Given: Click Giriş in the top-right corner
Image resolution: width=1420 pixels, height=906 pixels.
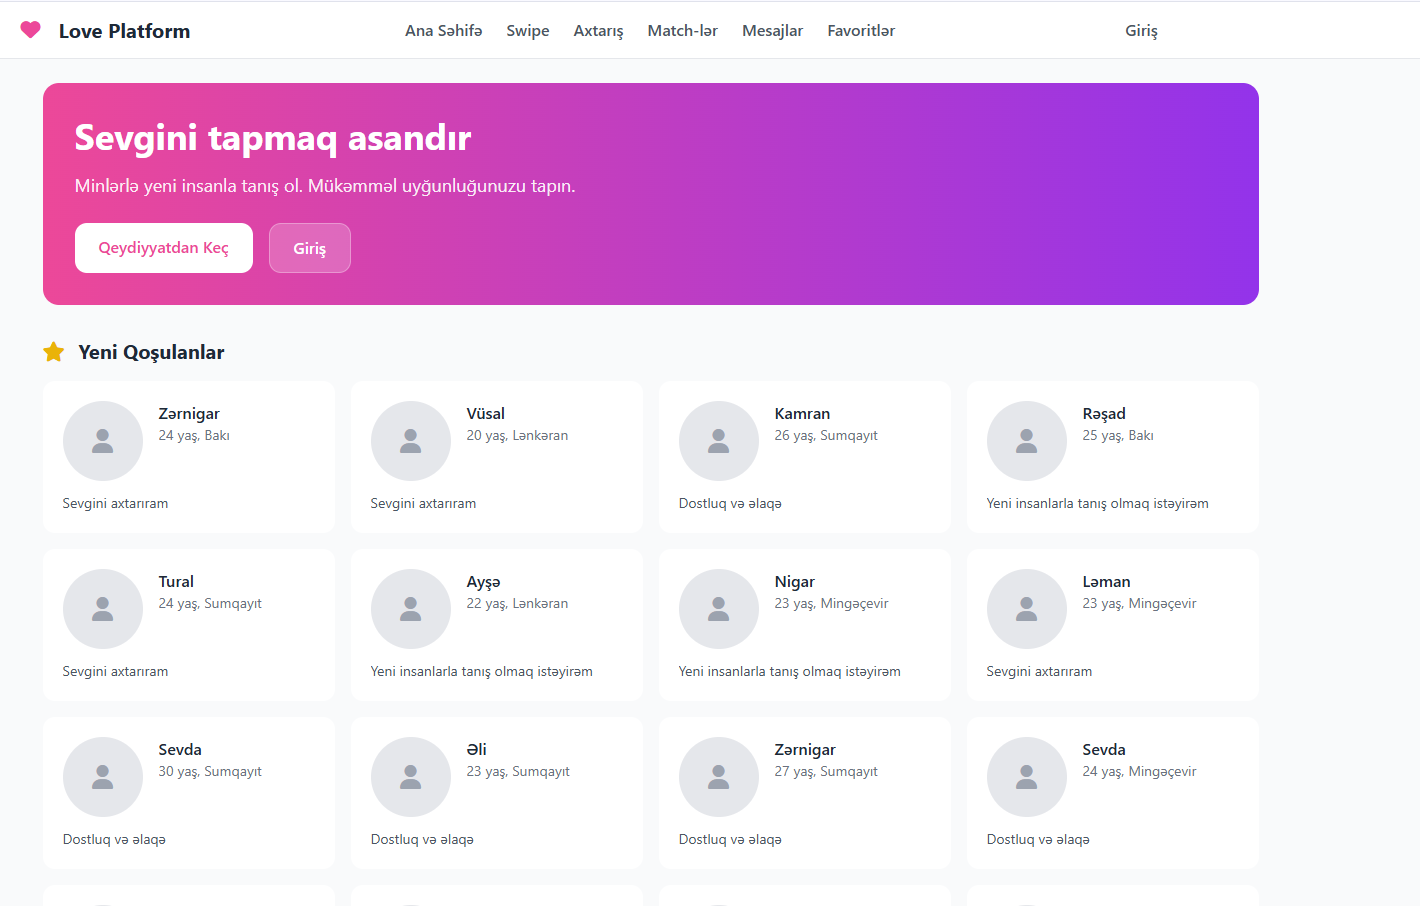Looking at the screenshot, I should tap(1141, 30).
